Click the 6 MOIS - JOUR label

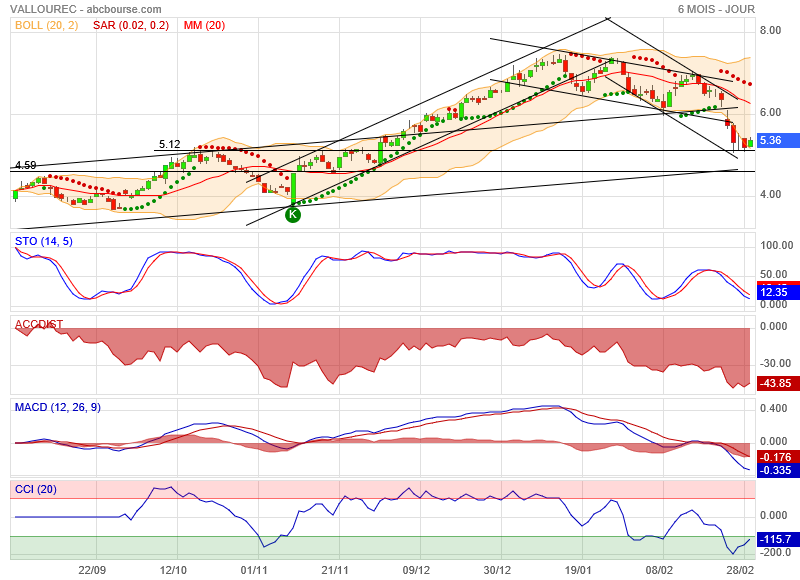point(716,9)
